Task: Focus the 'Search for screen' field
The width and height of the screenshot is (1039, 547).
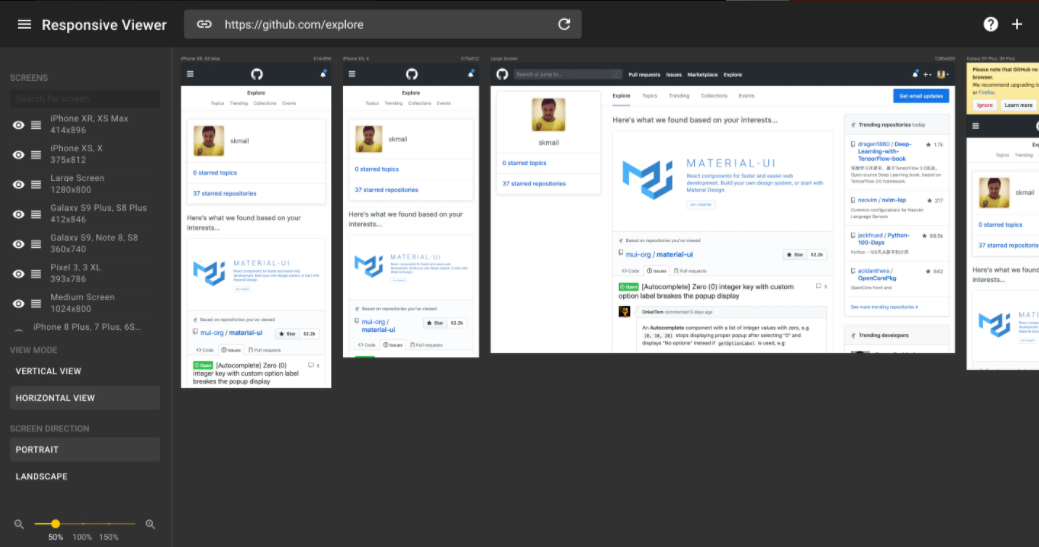Action: tap(85, 99)
